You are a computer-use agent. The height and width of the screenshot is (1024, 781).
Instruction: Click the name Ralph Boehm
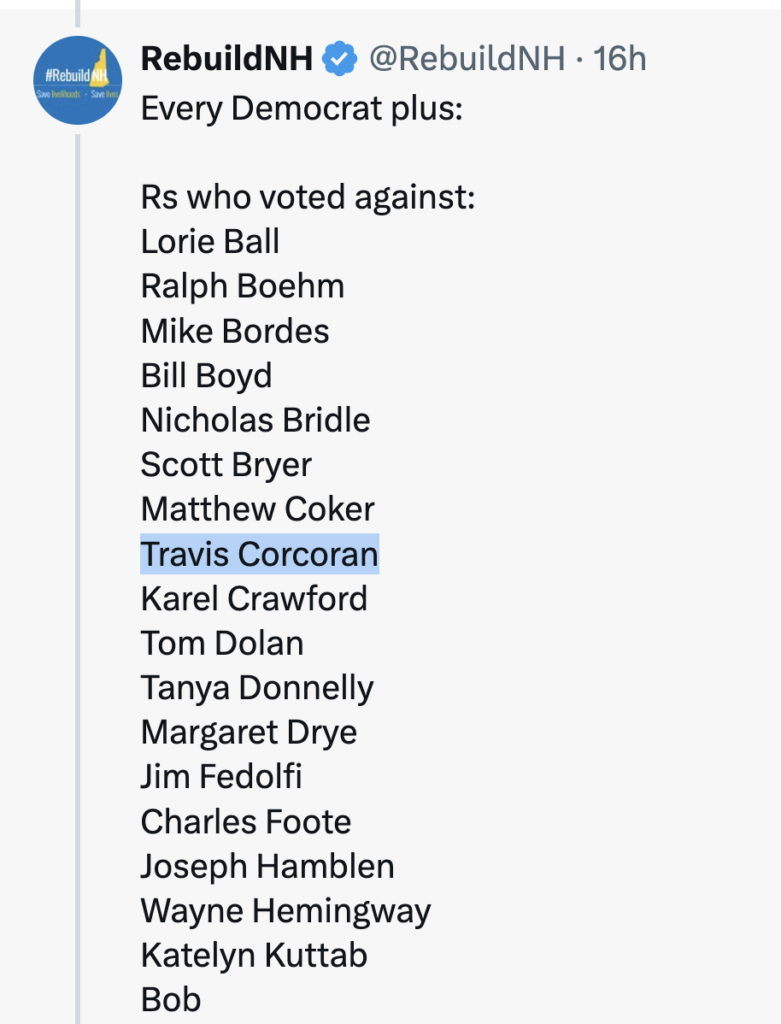(242, 287)
